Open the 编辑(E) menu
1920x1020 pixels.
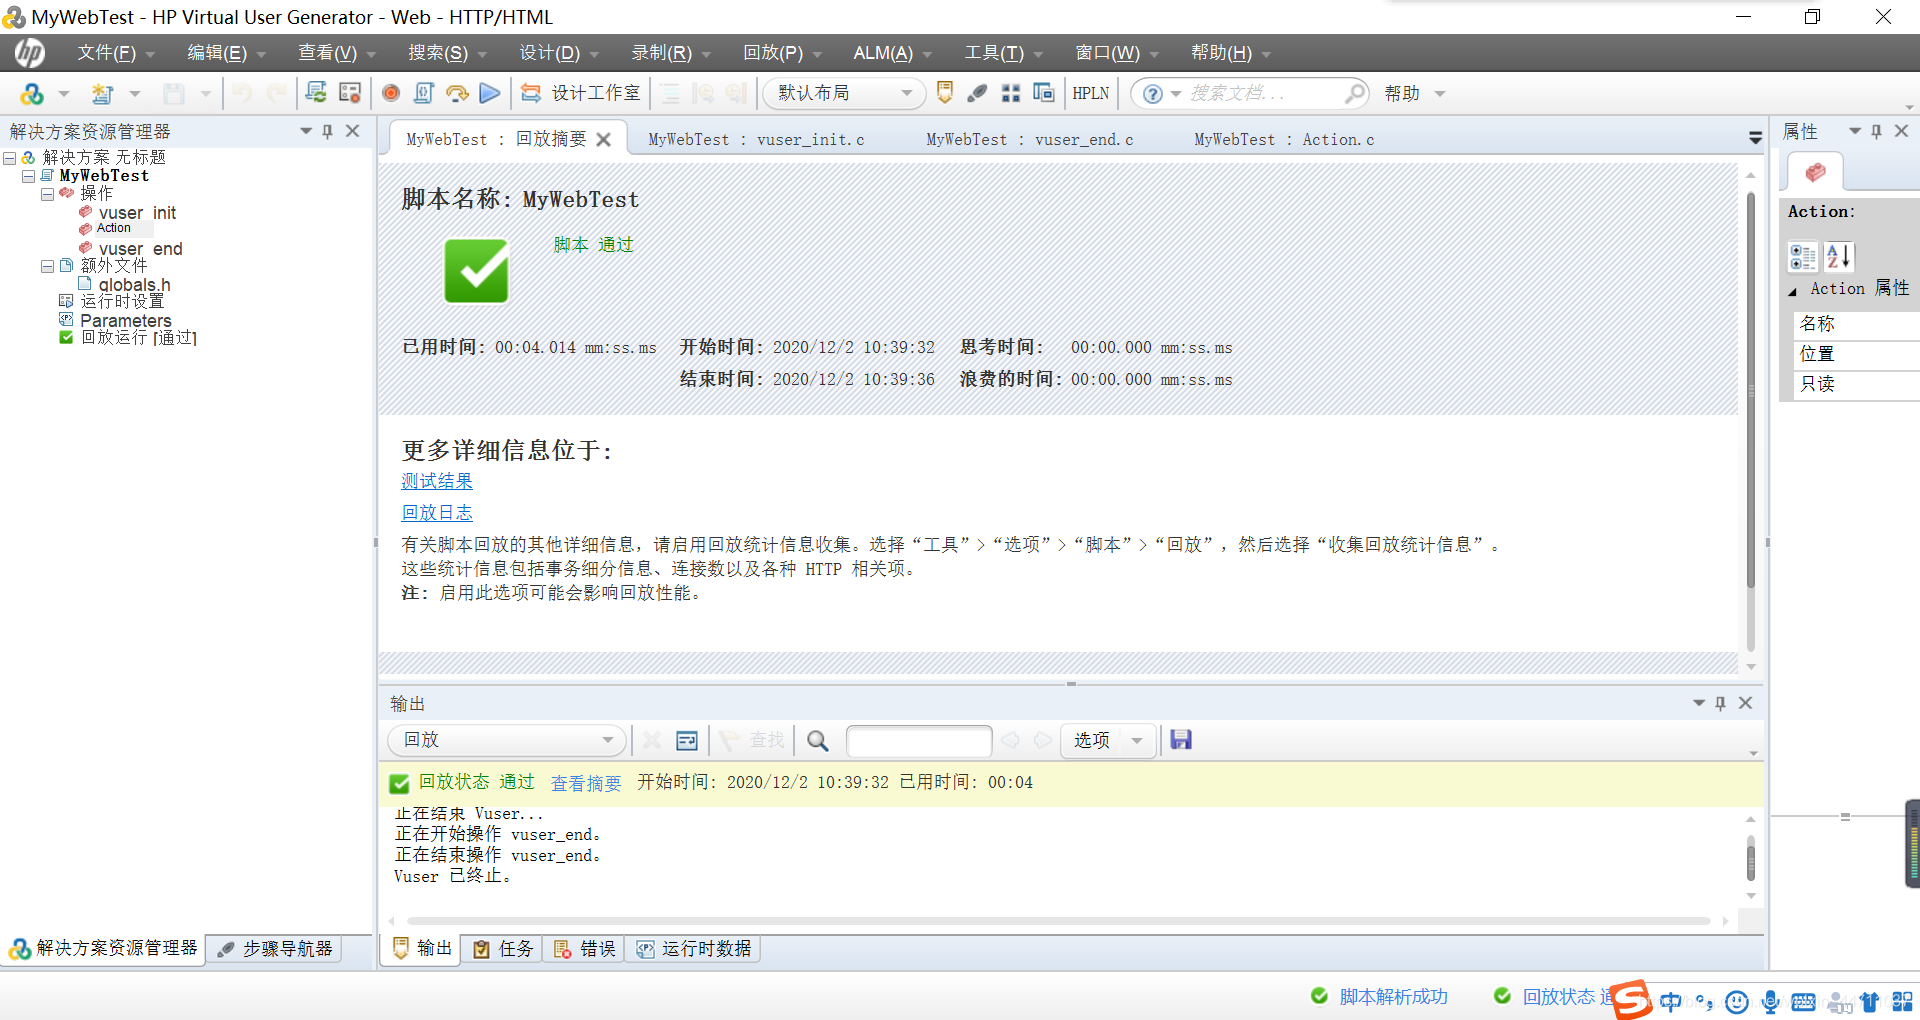click(x=226, y=53)
